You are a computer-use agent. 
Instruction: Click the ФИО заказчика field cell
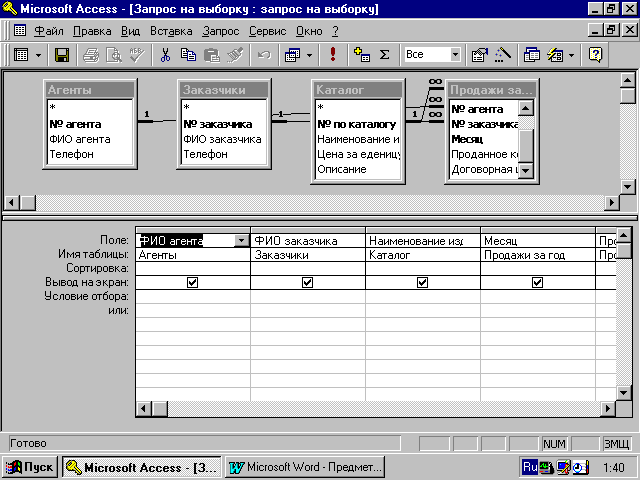pos(308,241)
